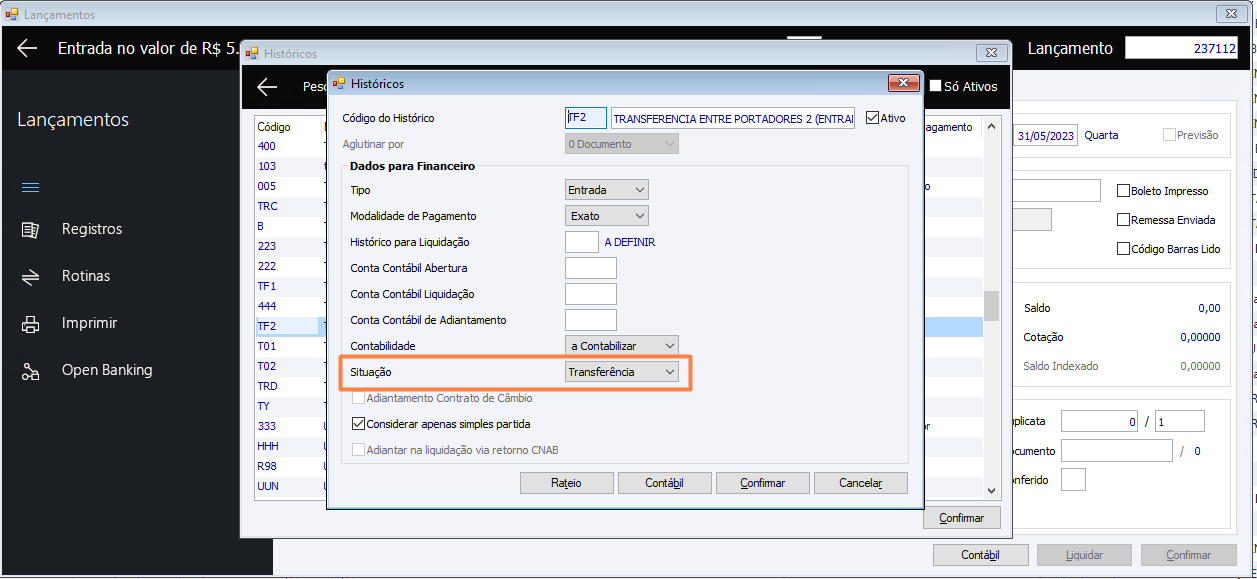The height and width of the screenshot is (579, 1257).
Task: Select code 005 in the list
Action: point(267,186)
